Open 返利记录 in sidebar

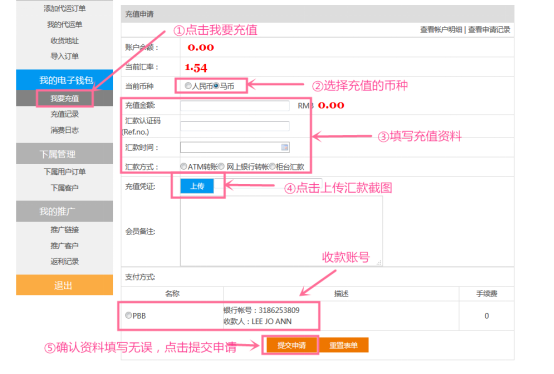(65, 261)
